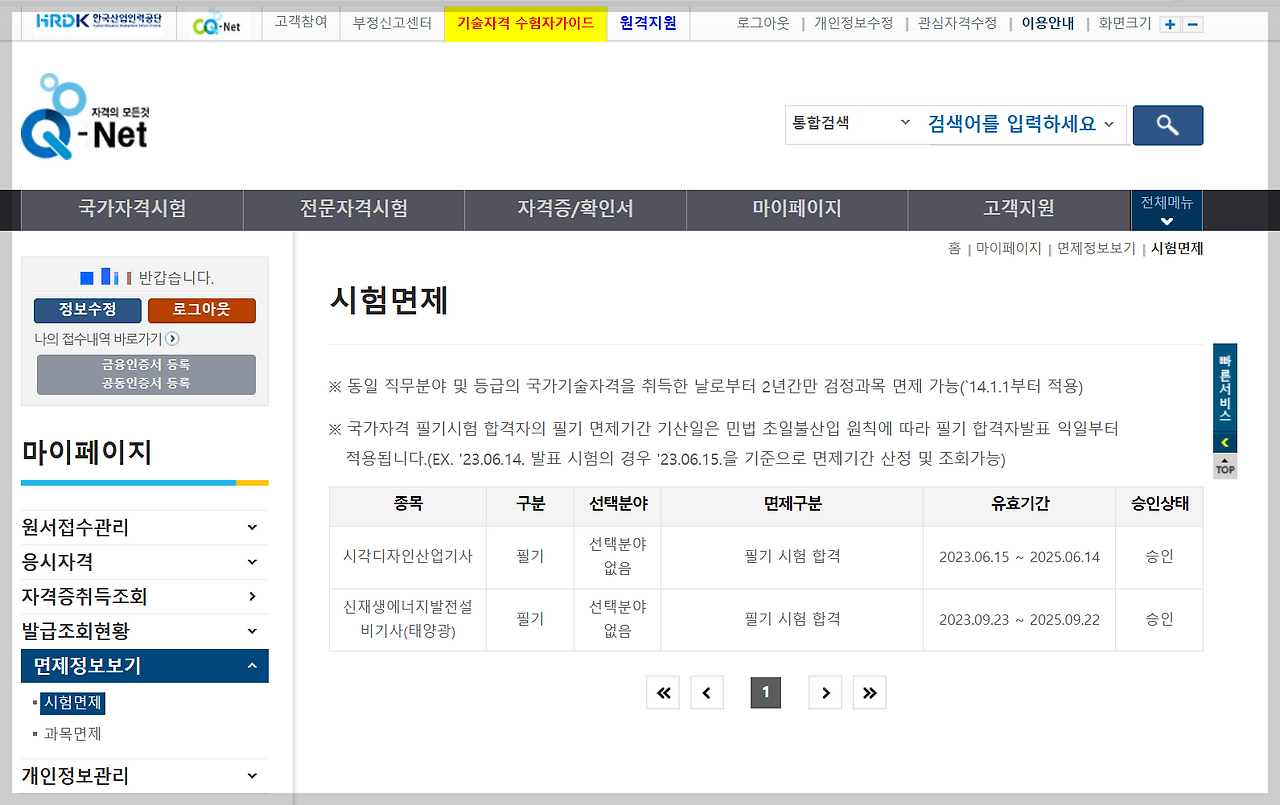Click 유효기간 column header
Screen dimensions: 1280x805
1019,504
